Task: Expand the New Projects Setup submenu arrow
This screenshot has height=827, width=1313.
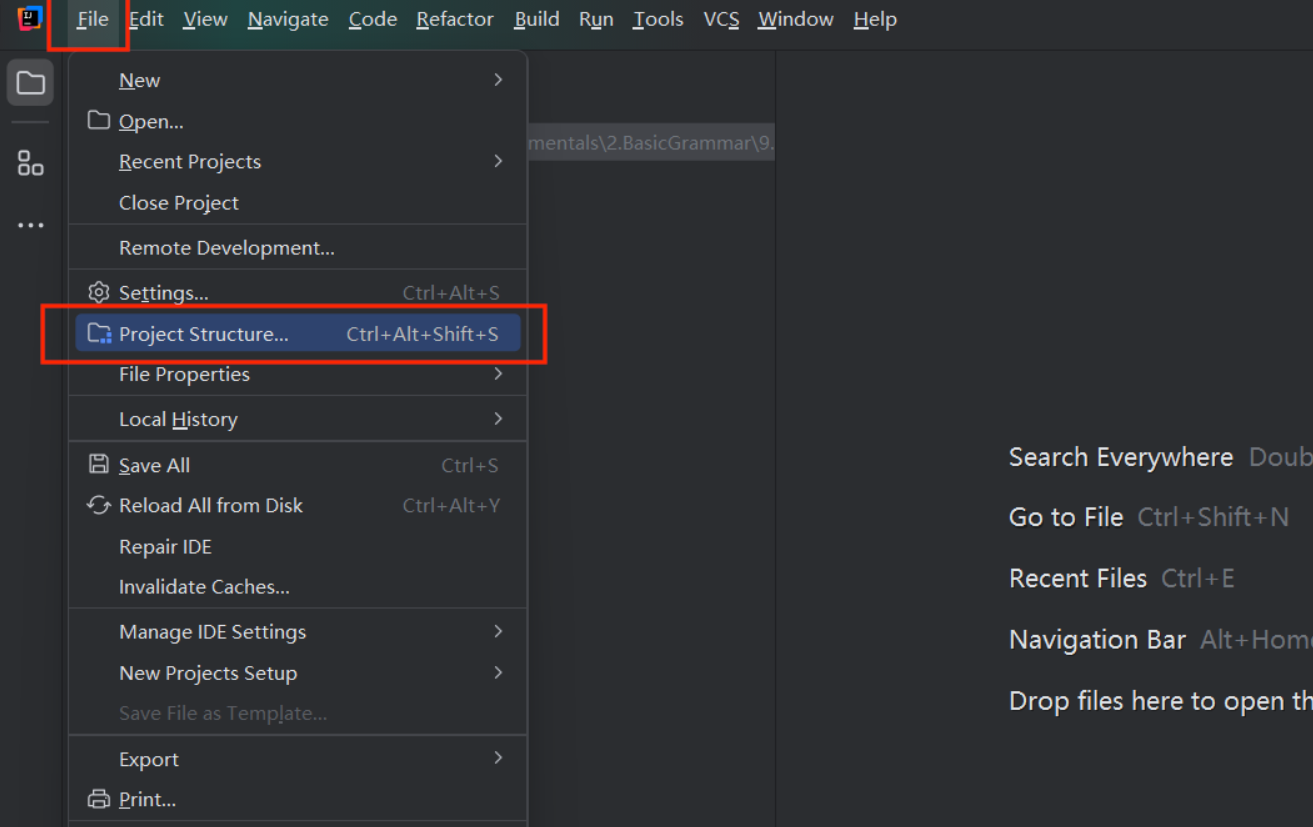Action: (498, 672)
